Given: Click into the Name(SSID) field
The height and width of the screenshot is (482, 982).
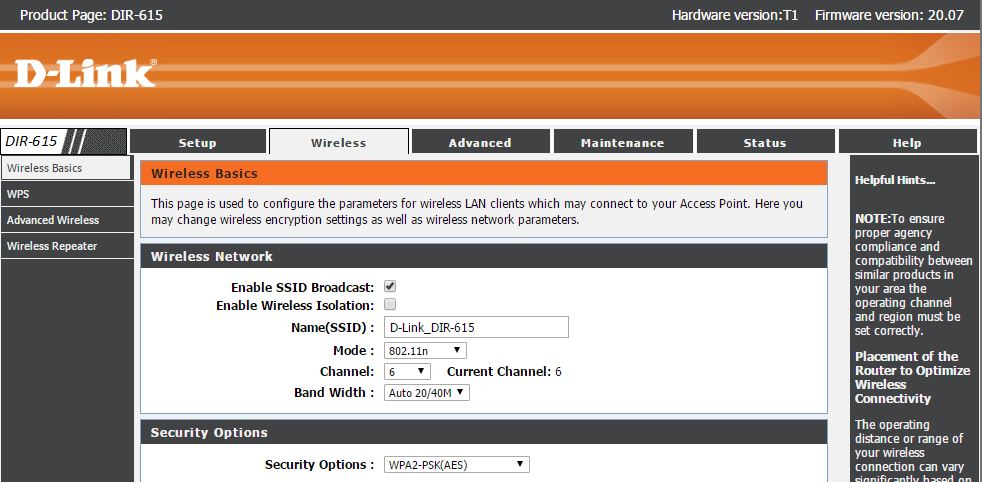Looking at the screenshot, I should pos(476,327).
